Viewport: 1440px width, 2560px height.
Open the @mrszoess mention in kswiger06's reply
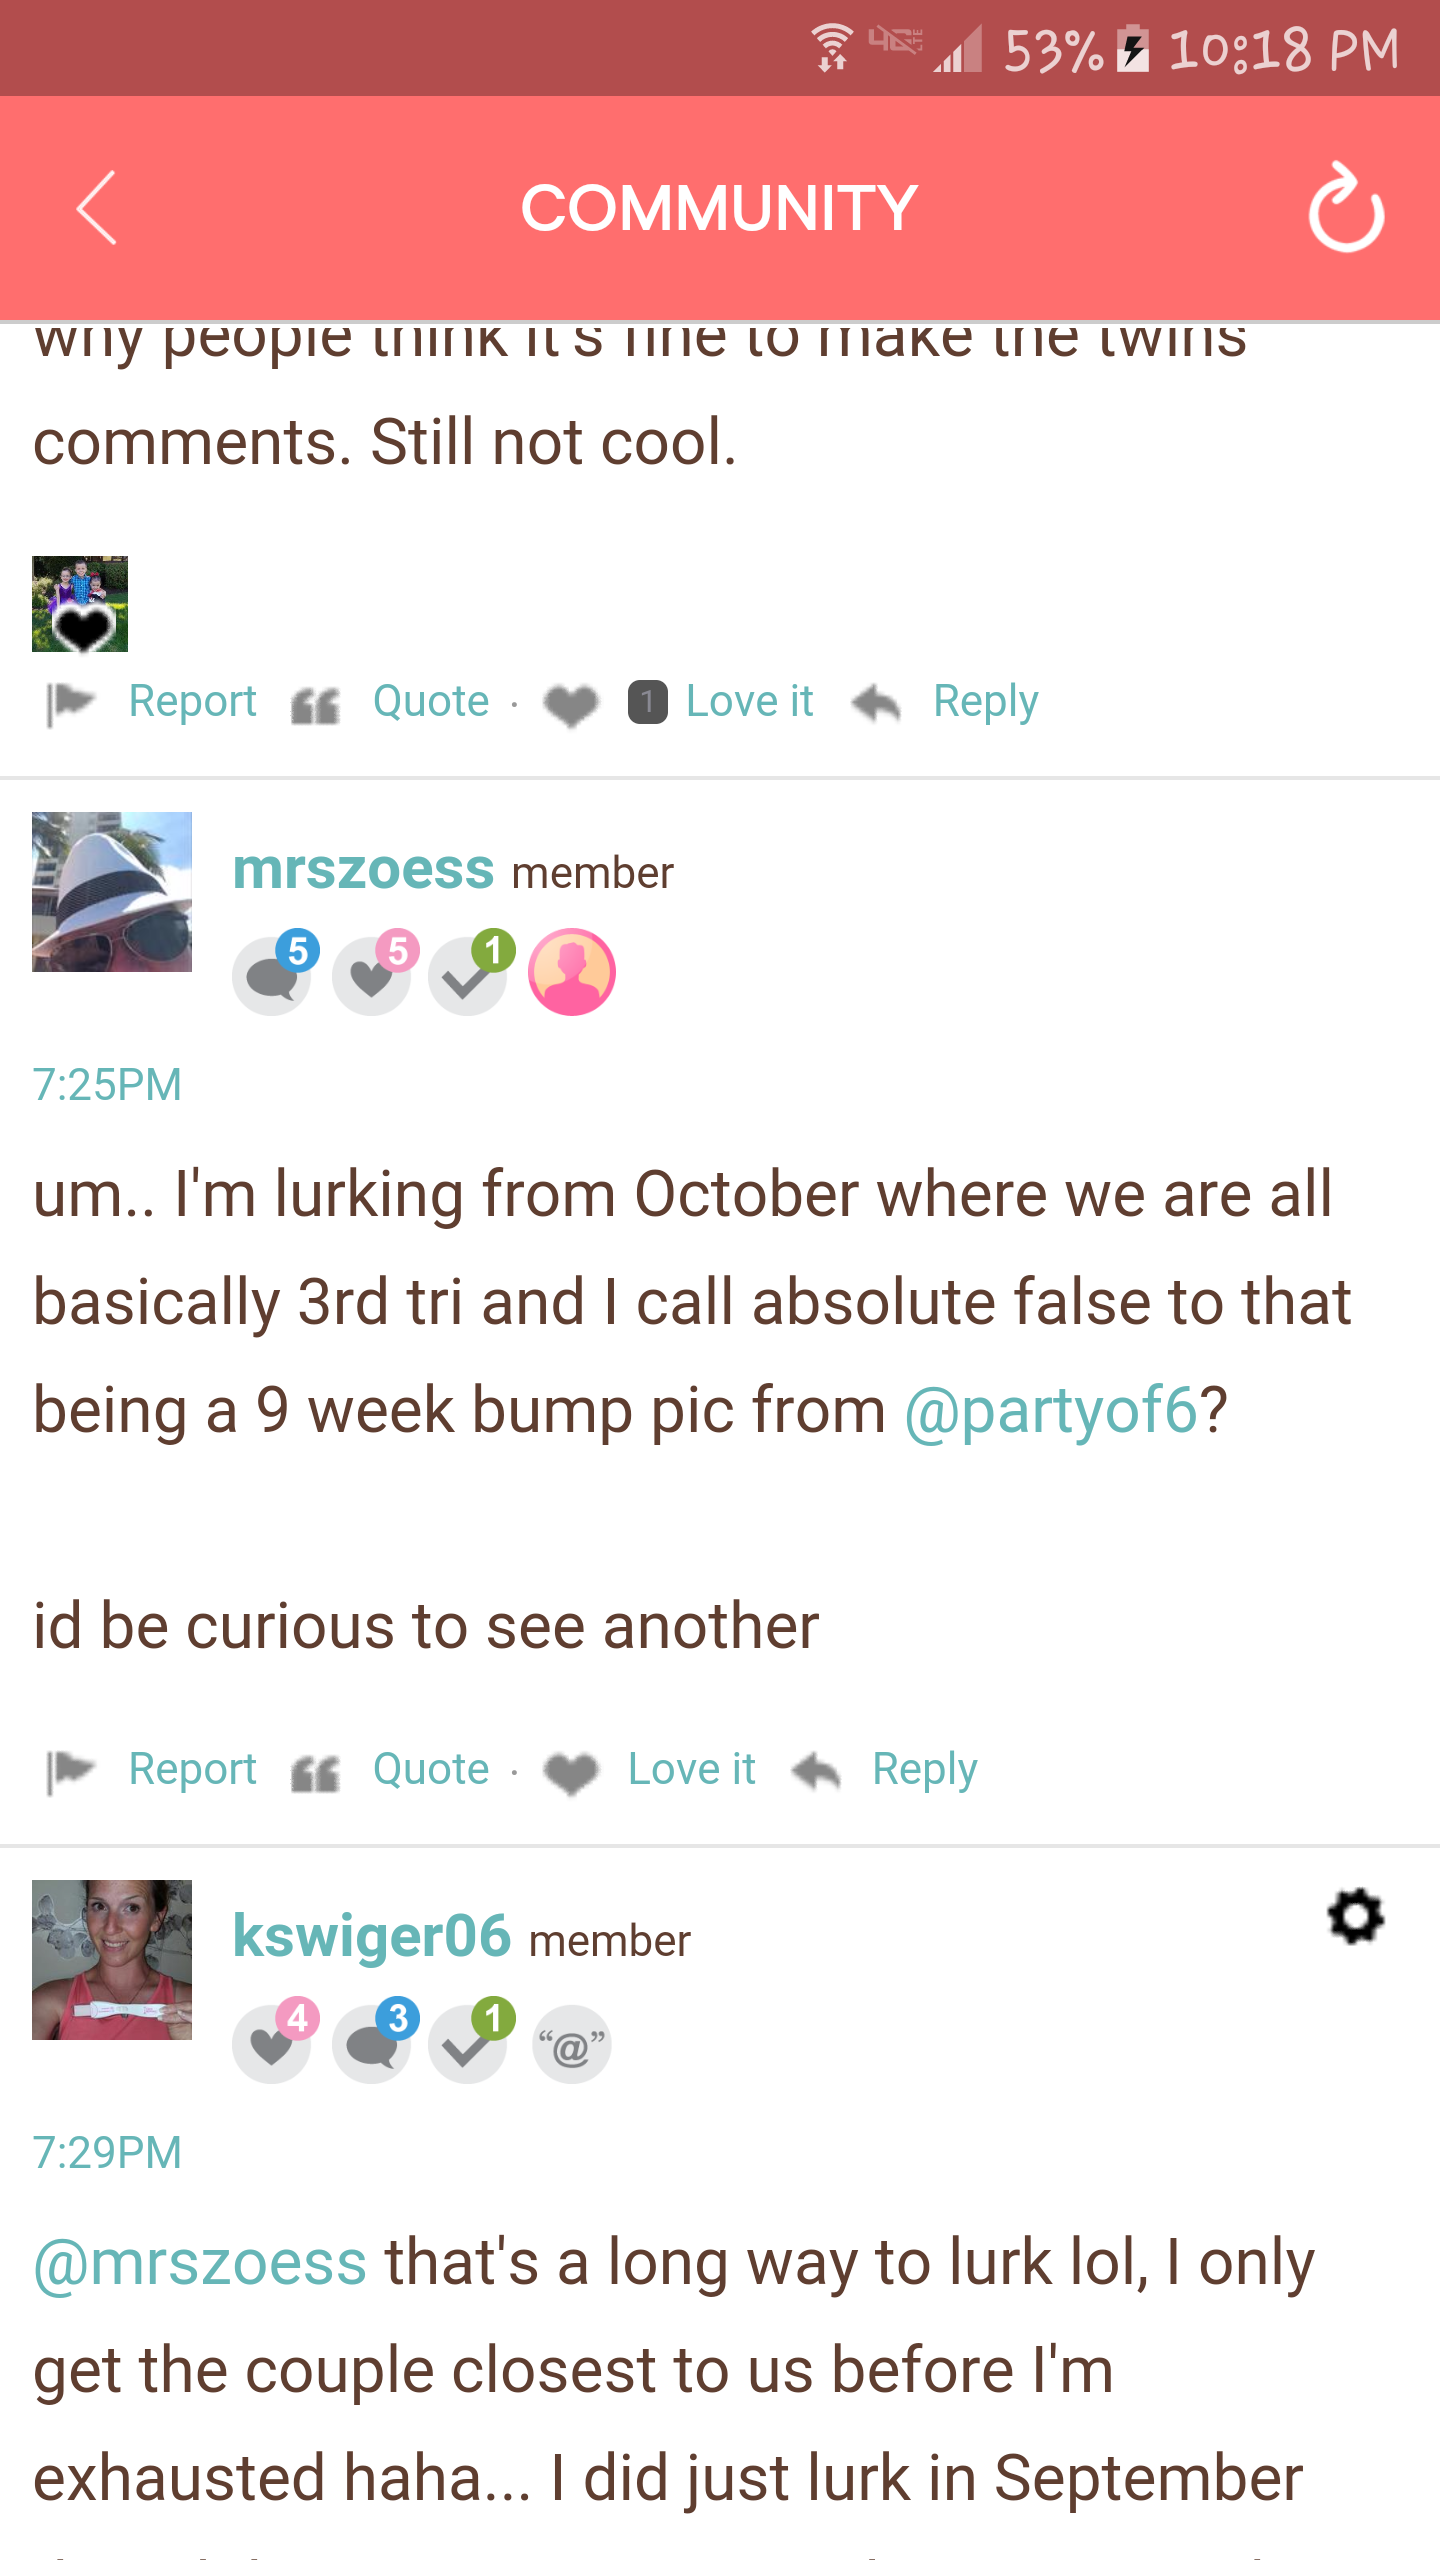tap(200, 2262)
